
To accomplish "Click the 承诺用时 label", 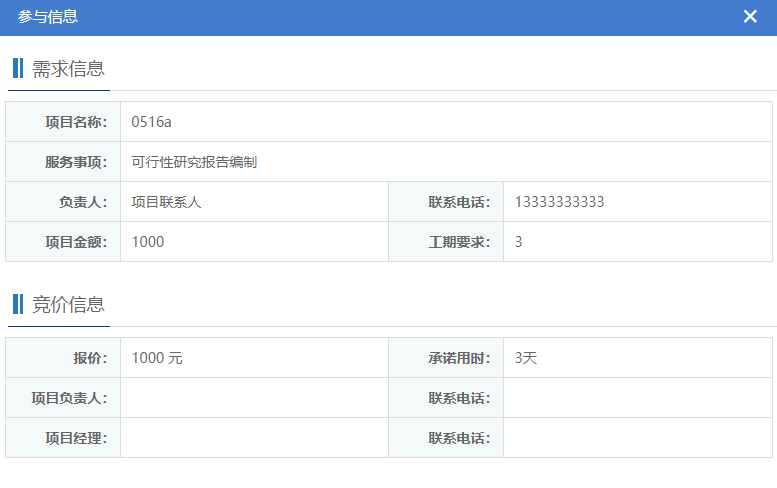I will 459,358.
